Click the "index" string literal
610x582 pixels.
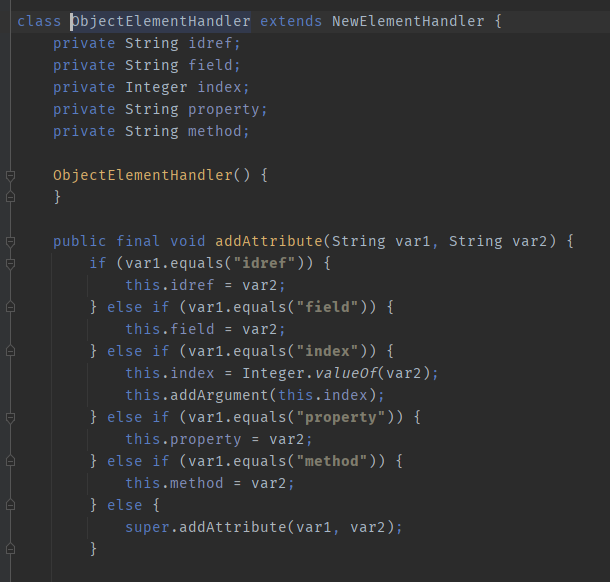[327, 351]
